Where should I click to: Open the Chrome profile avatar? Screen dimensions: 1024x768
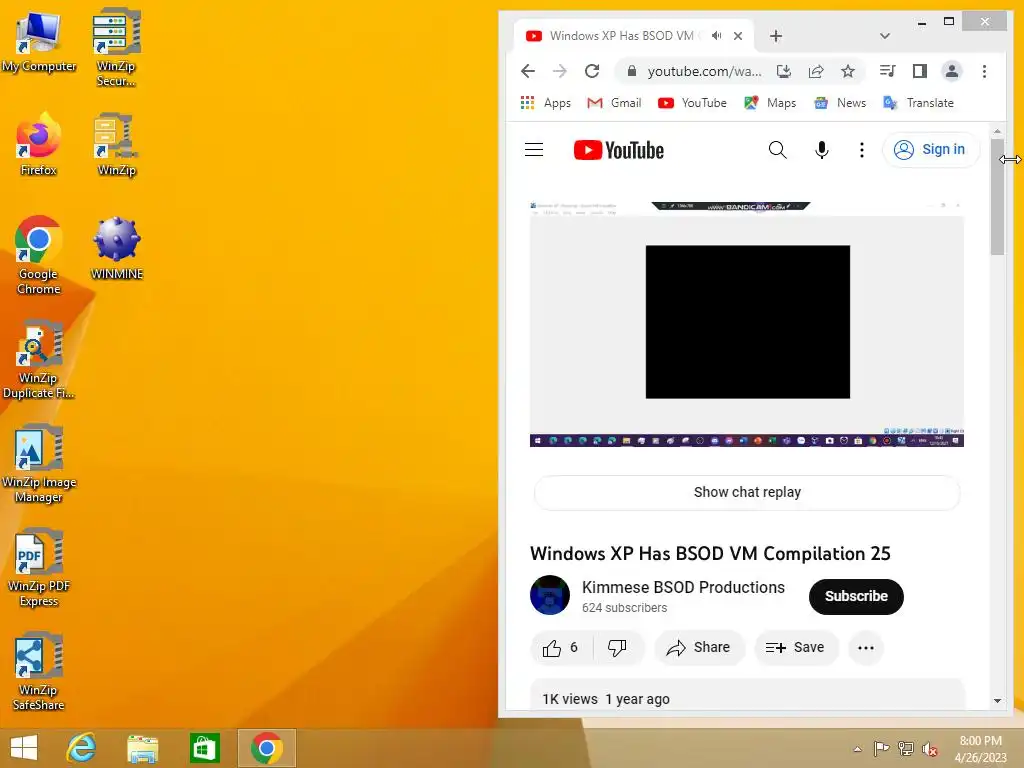point(952,71)
